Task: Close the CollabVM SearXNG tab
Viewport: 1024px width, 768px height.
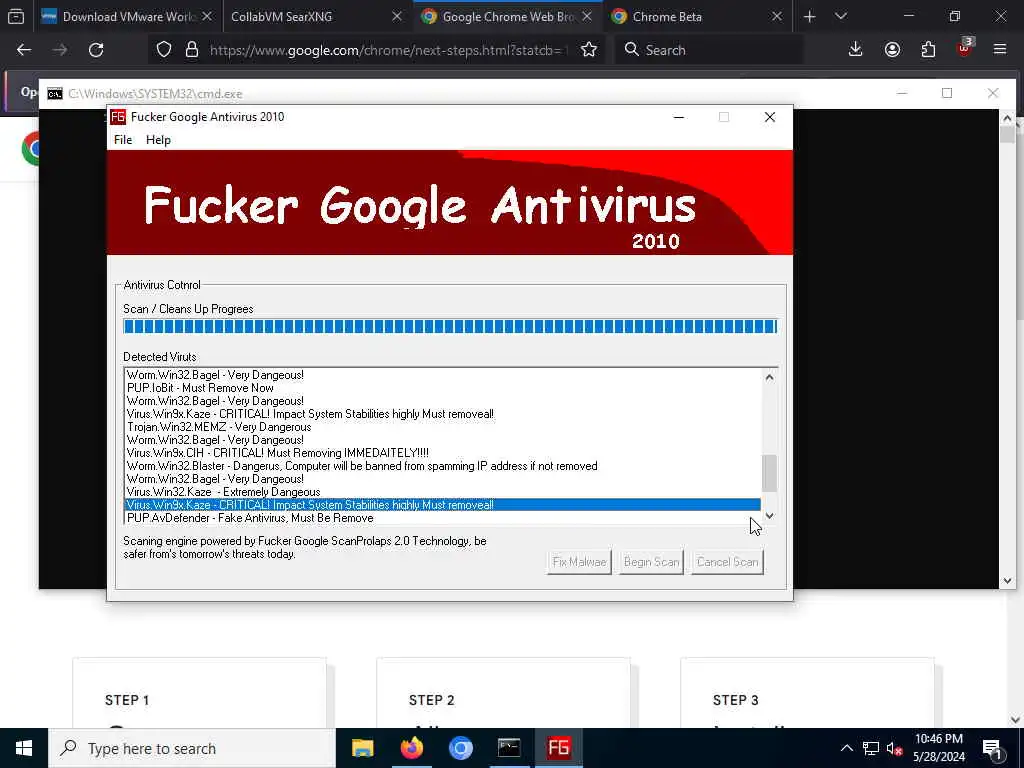Action: pyautogui.click(x=396, y=16)
